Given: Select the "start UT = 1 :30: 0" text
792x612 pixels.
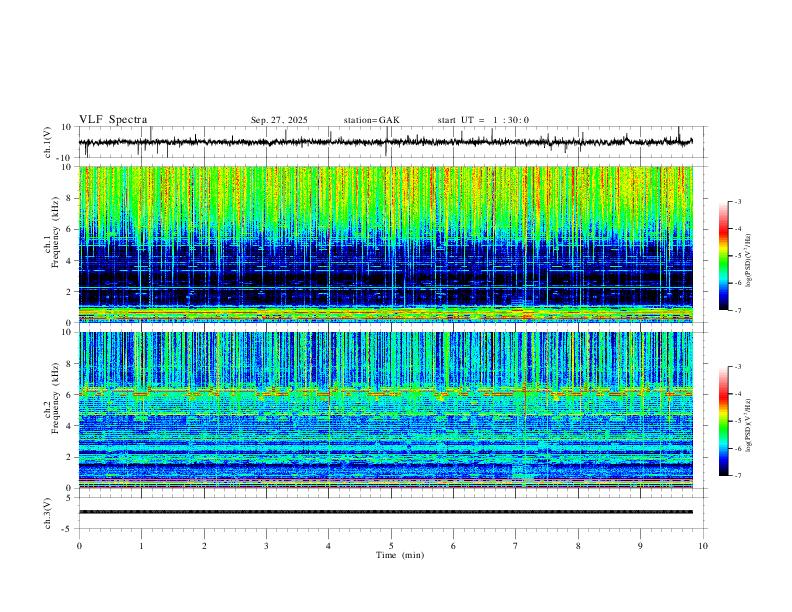Looking at the screenshot, I should pos(483,120).
